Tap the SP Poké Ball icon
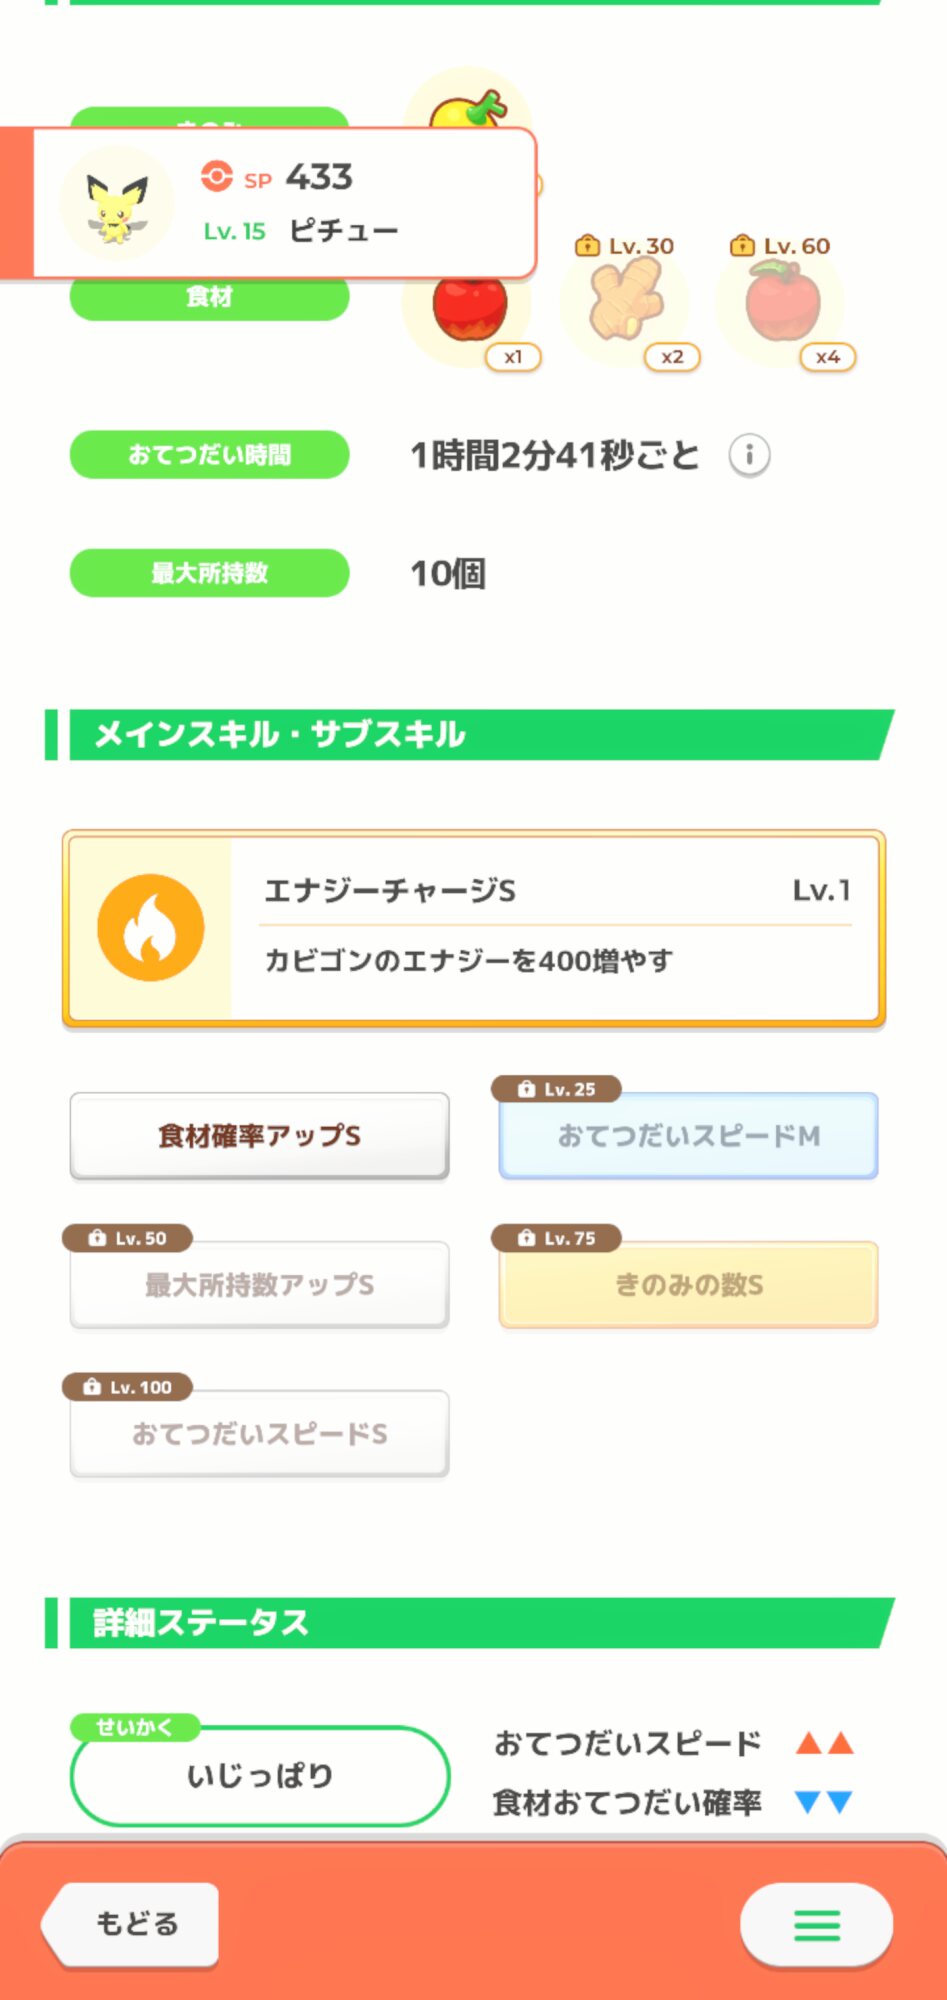Viewport: 947px width, 2000px height. (x=216, y=177)
